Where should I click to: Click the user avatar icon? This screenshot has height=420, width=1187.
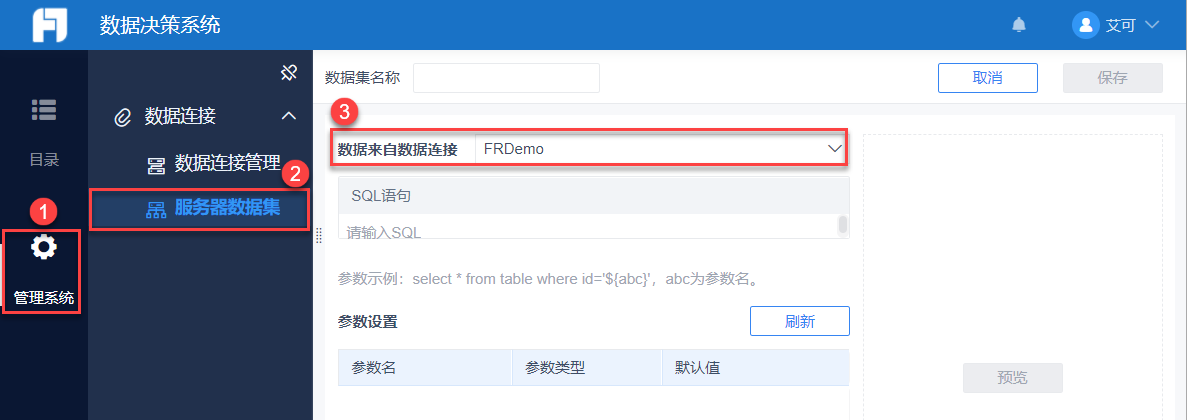1085,25
